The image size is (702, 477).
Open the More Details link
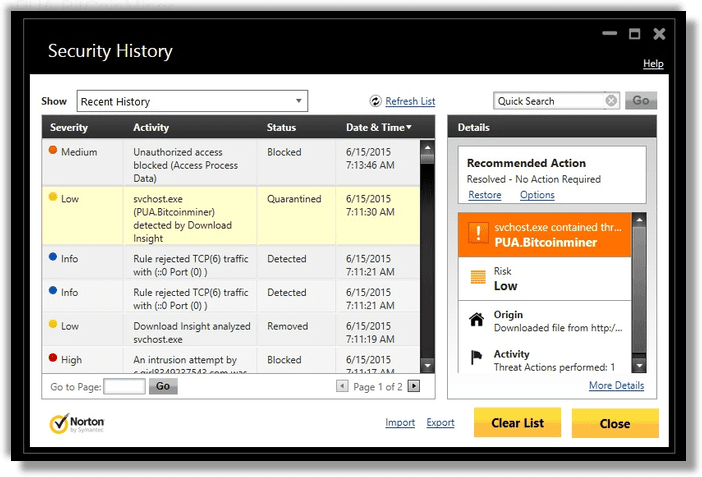pyautogui.click(x=616, y=386)
